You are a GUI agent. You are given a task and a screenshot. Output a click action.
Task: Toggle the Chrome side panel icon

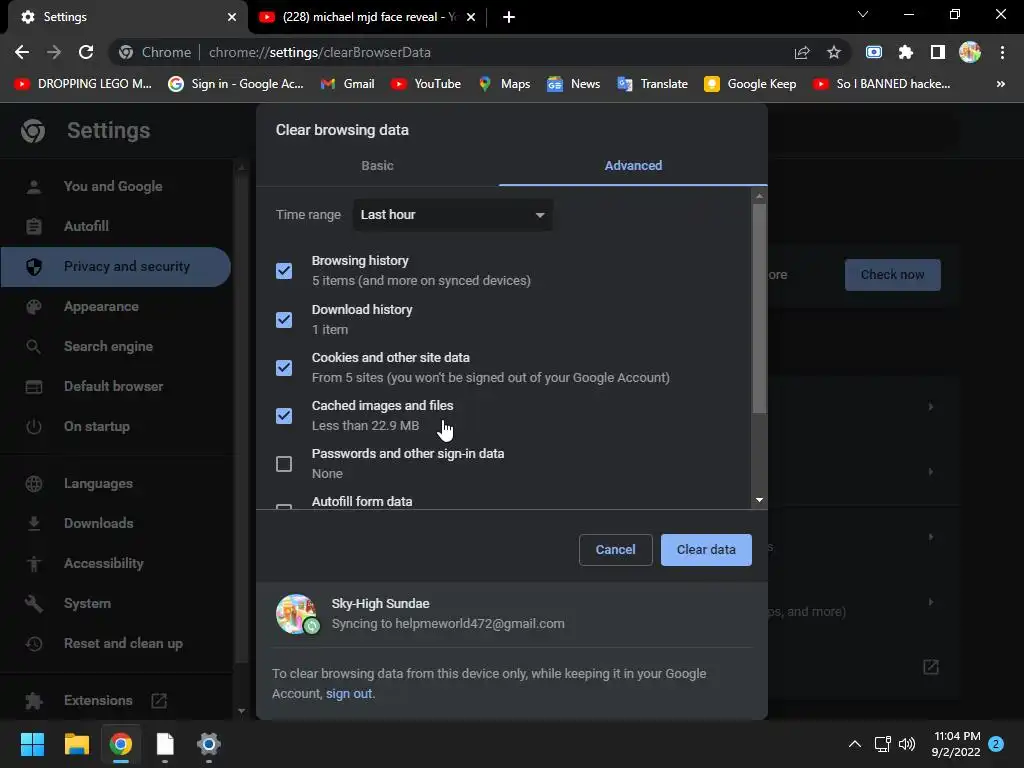pyautogui.click(x=937, y=52)
